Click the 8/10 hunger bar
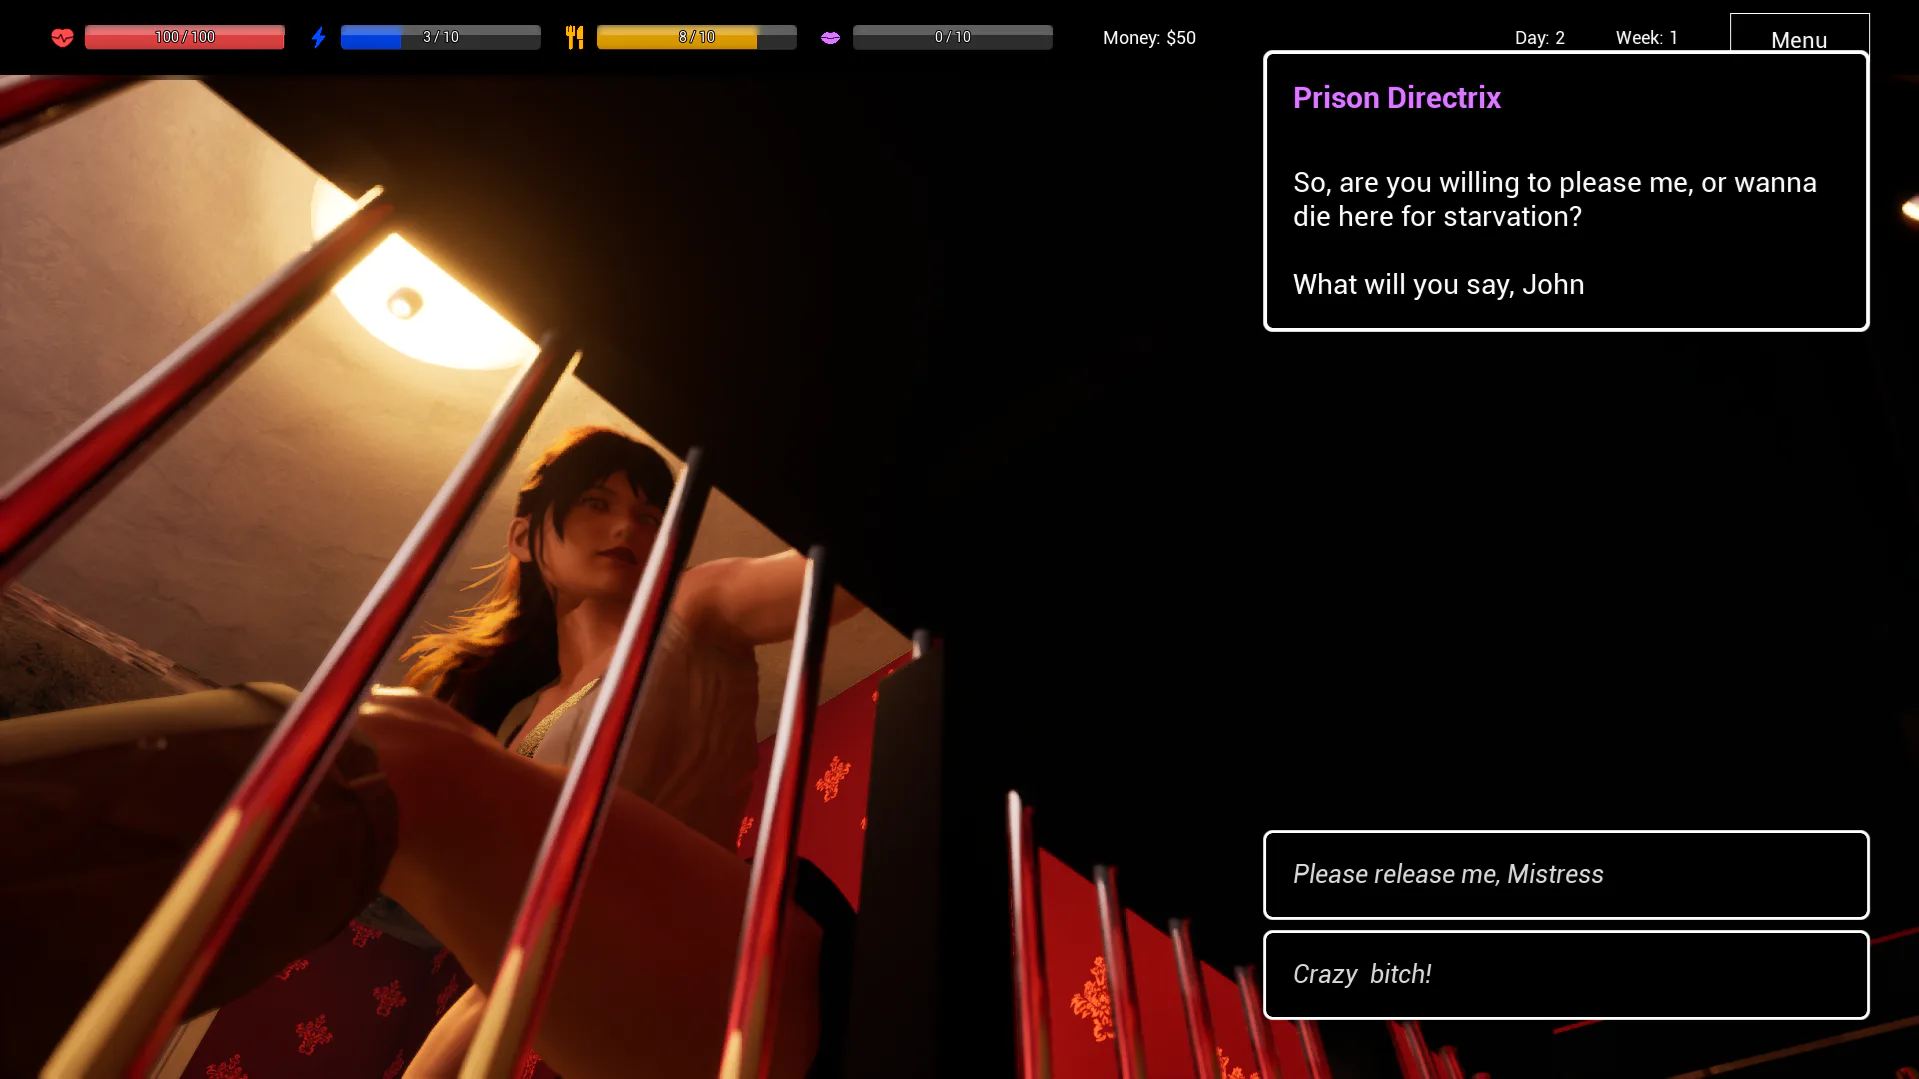 click(x=697, y=37)
